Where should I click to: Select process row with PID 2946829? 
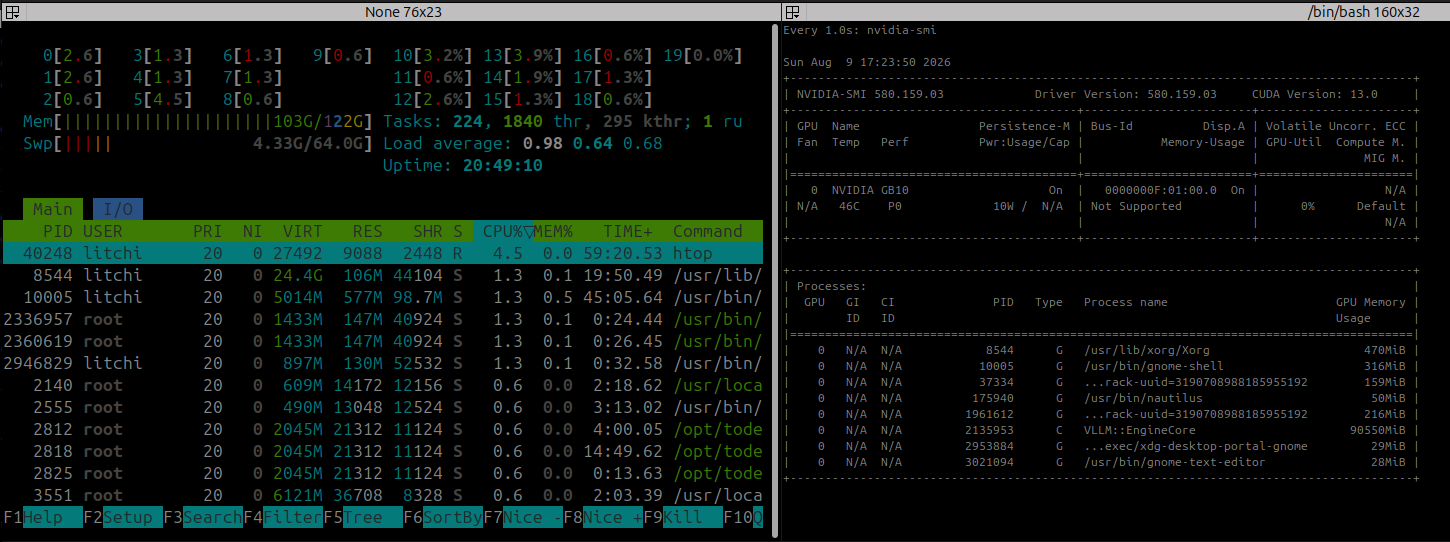pyautogui.click(x=383, y=363)
